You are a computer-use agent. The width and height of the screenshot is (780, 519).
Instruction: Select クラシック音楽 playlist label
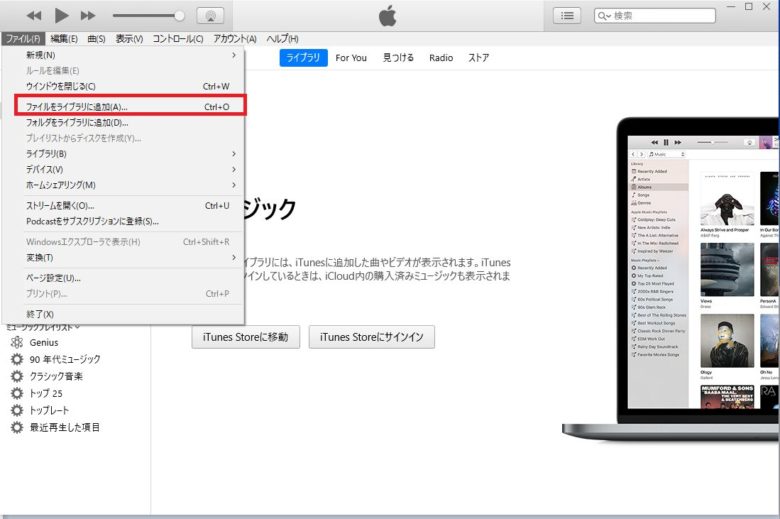coord(56,376)
